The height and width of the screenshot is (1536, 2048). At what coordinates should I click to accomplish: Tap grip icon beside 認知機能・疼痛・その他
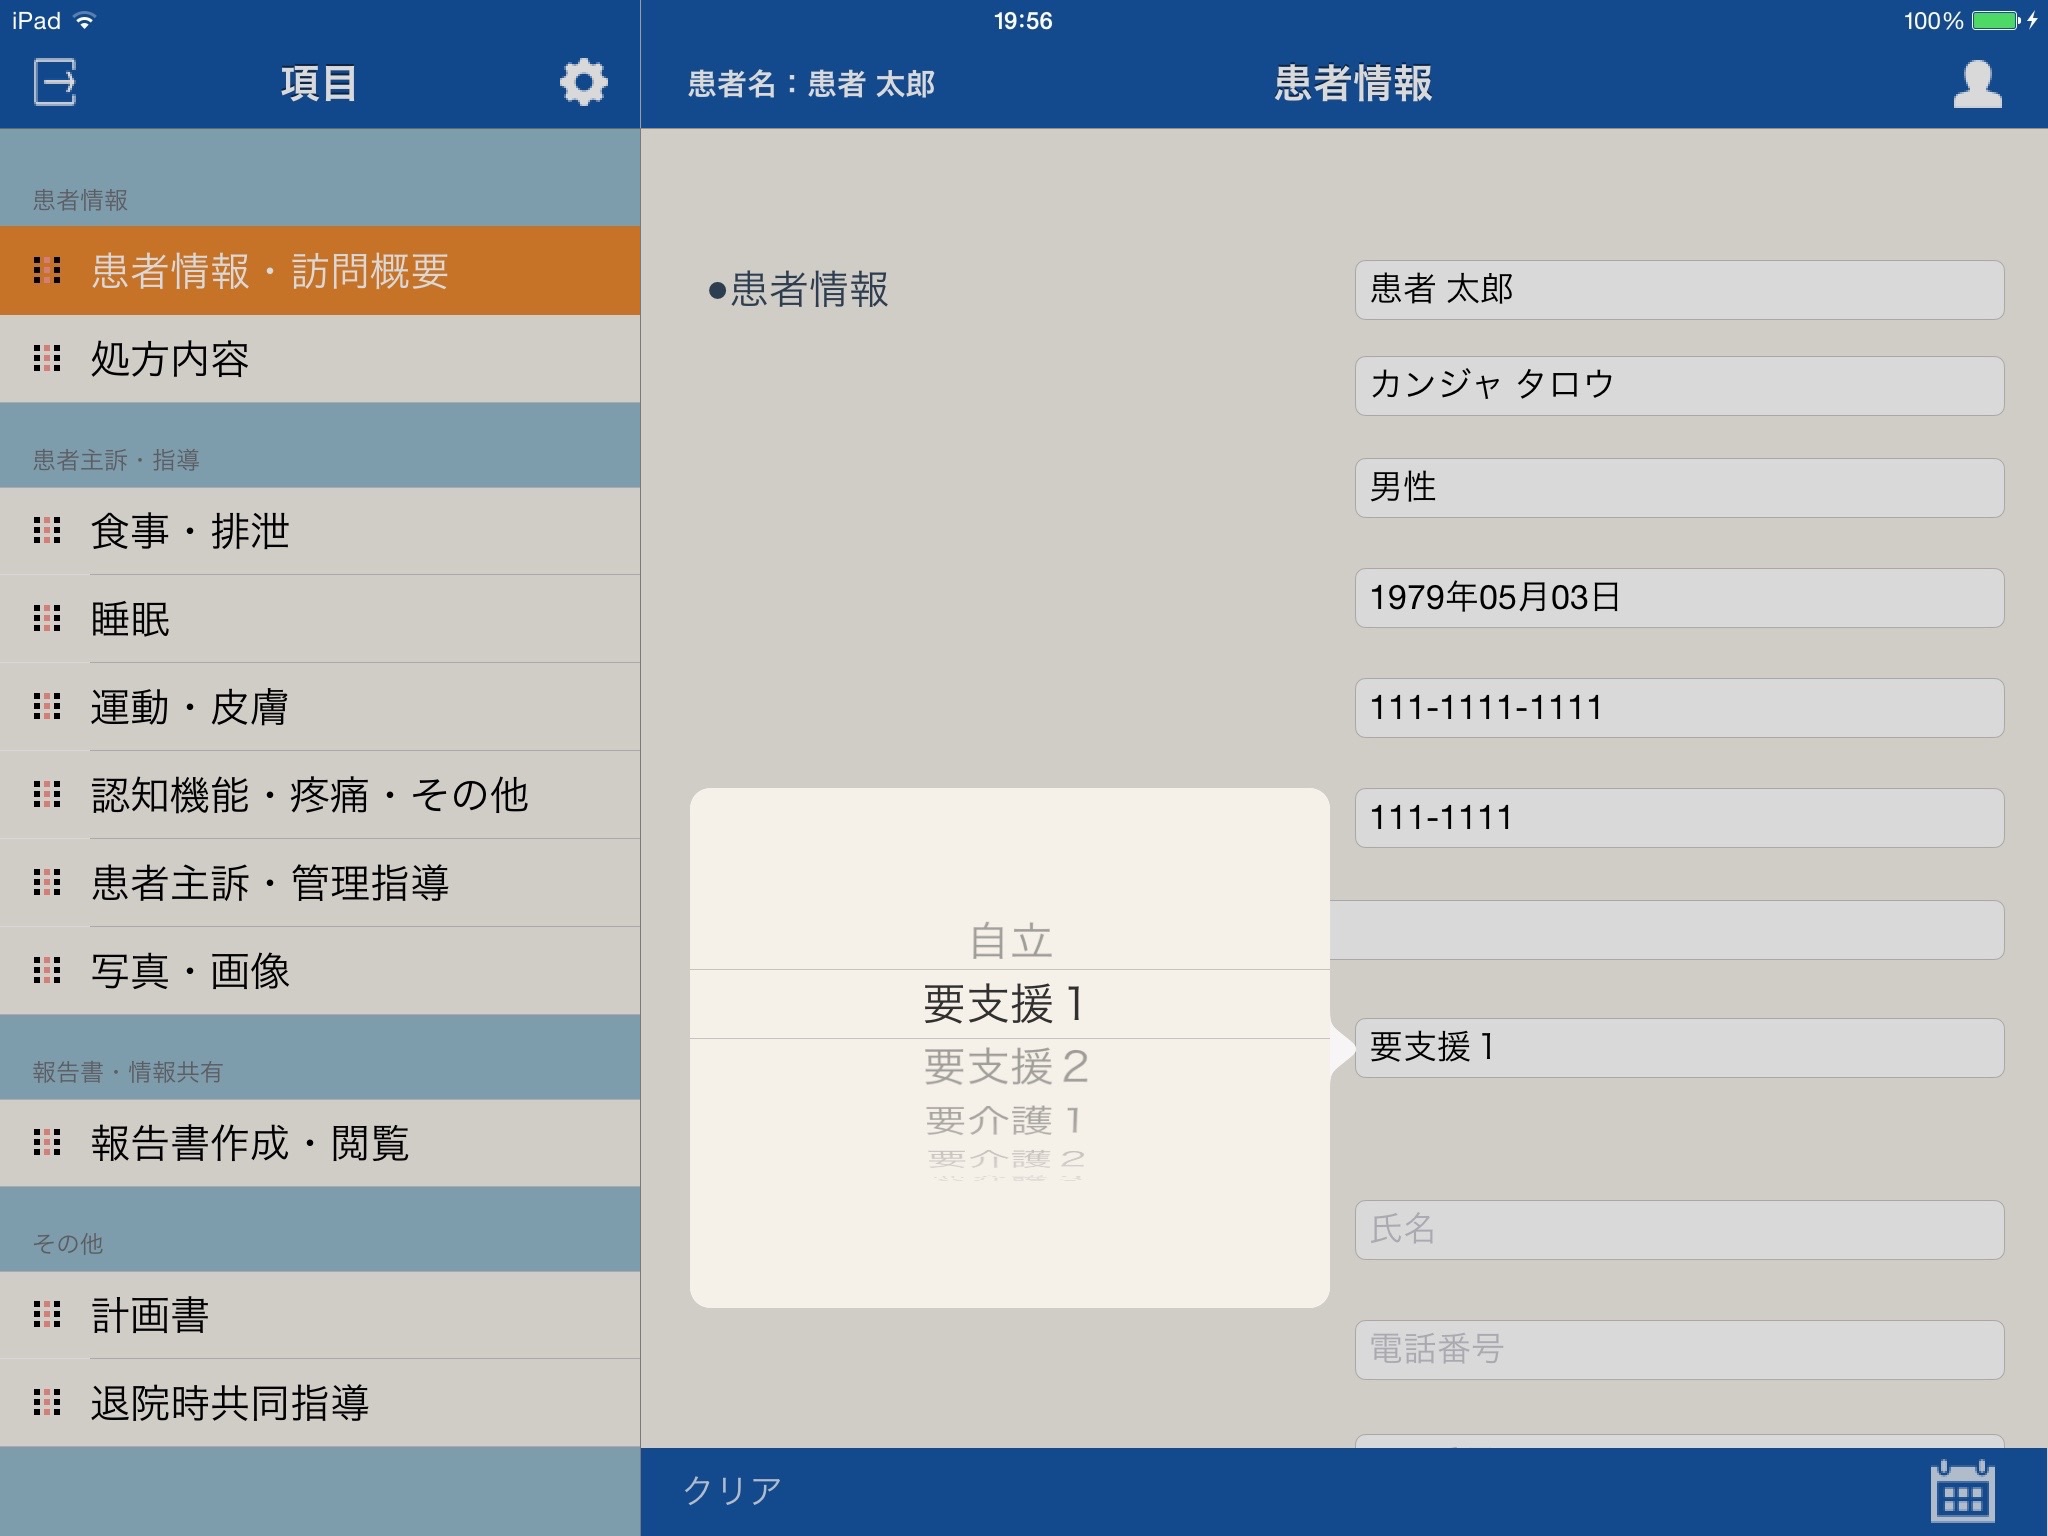click(47, 794)
